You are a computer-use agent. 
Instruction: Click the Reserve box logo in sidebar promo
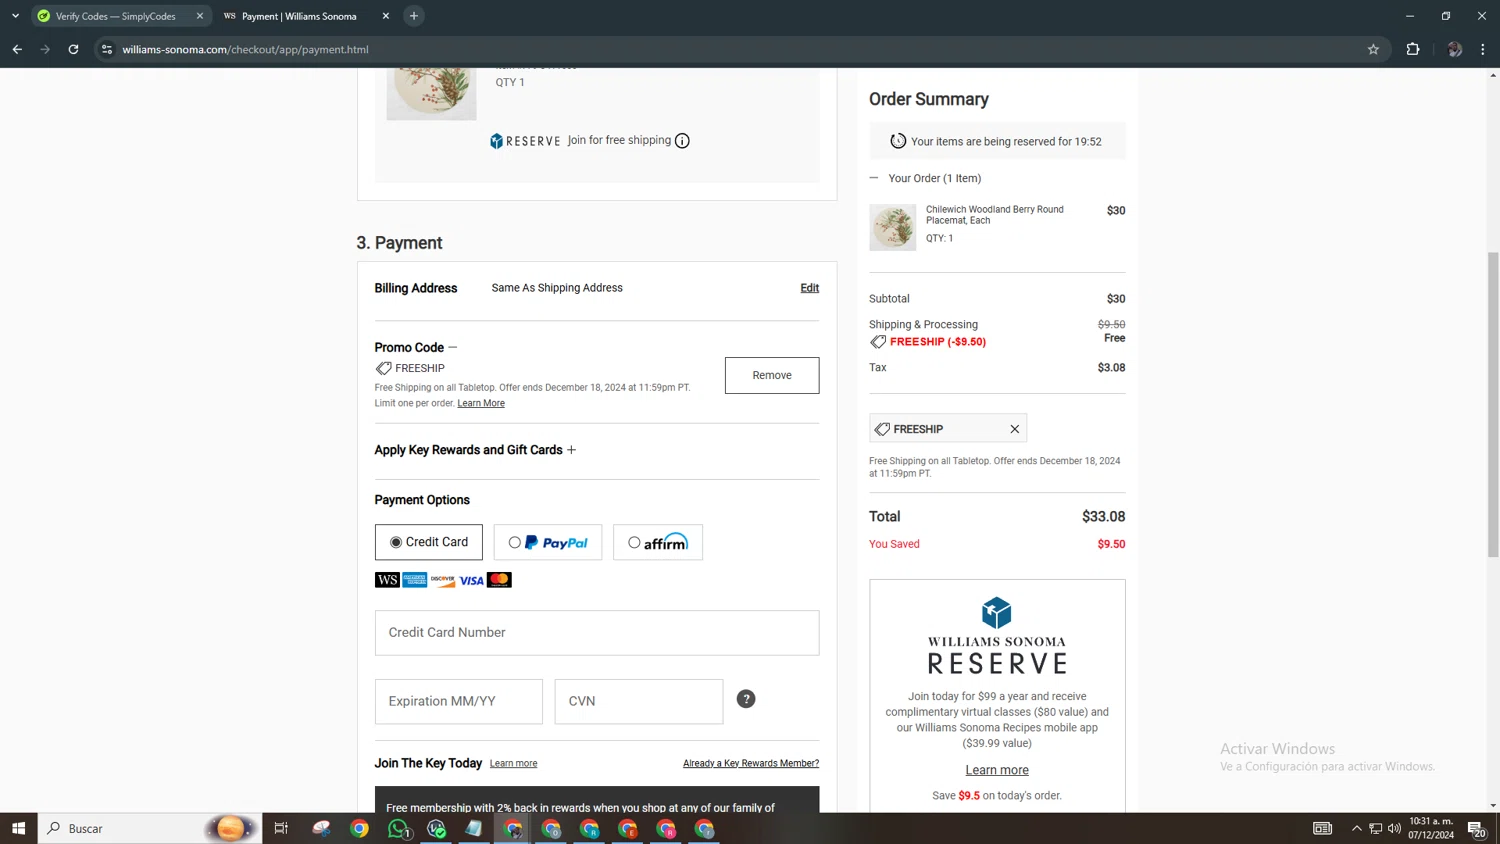[997, 612]
